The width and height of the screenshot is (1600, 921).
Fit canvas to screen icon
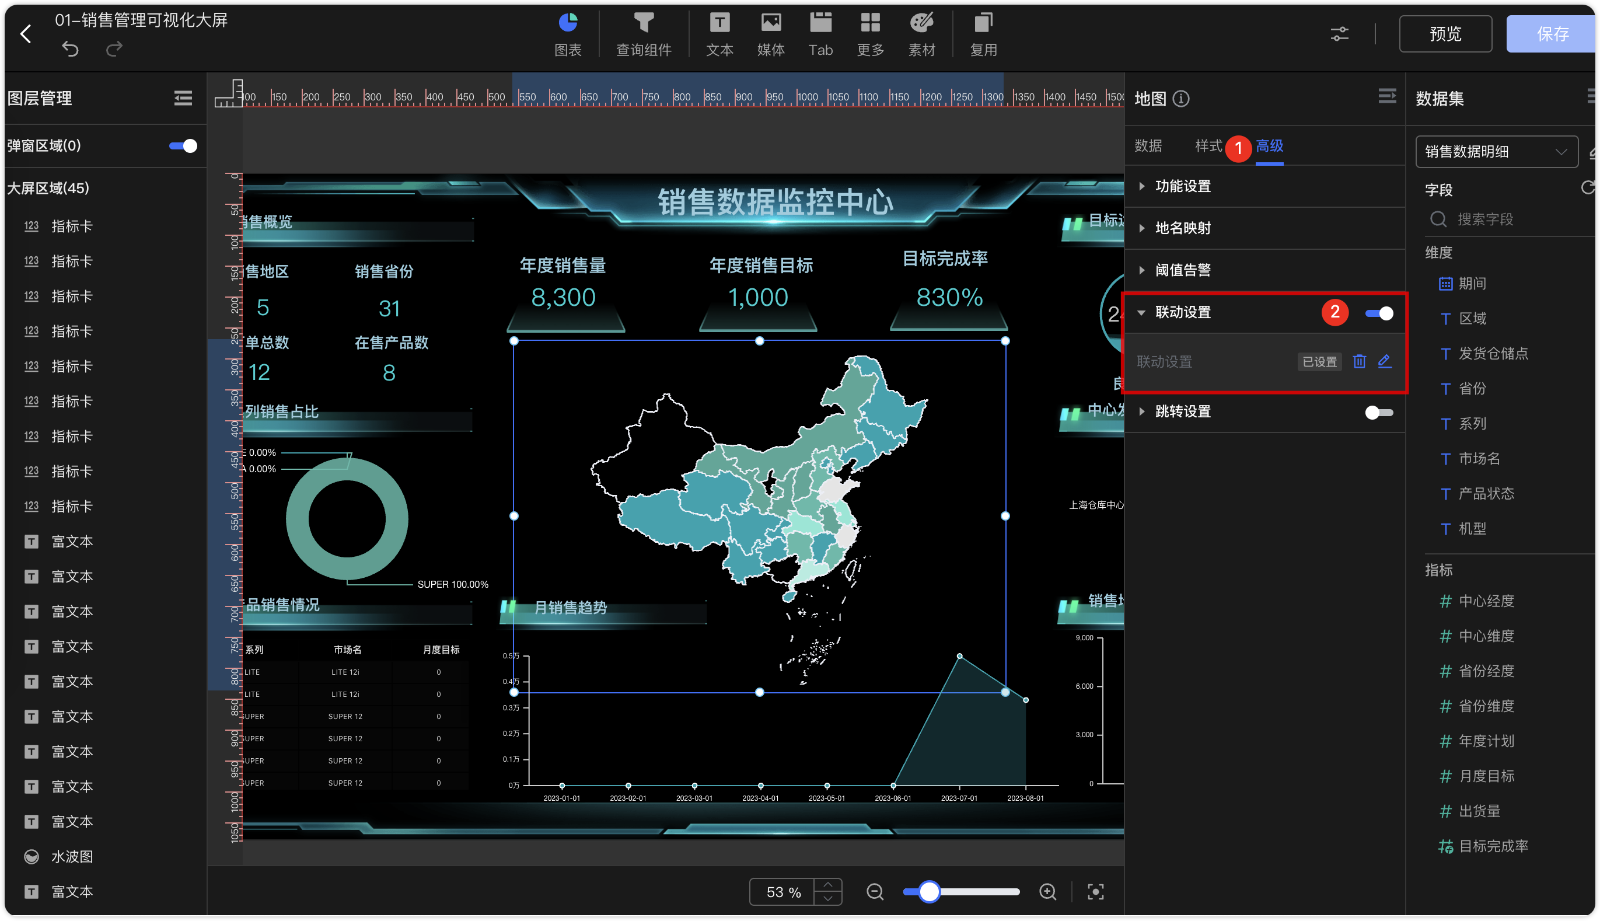1096,892
